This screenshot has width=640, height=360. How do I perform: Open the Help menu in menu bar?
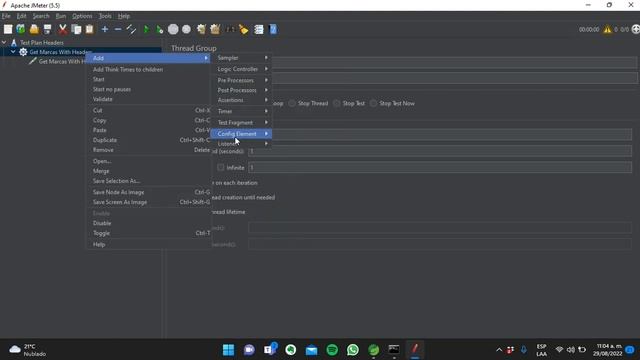tap(124, 16)
